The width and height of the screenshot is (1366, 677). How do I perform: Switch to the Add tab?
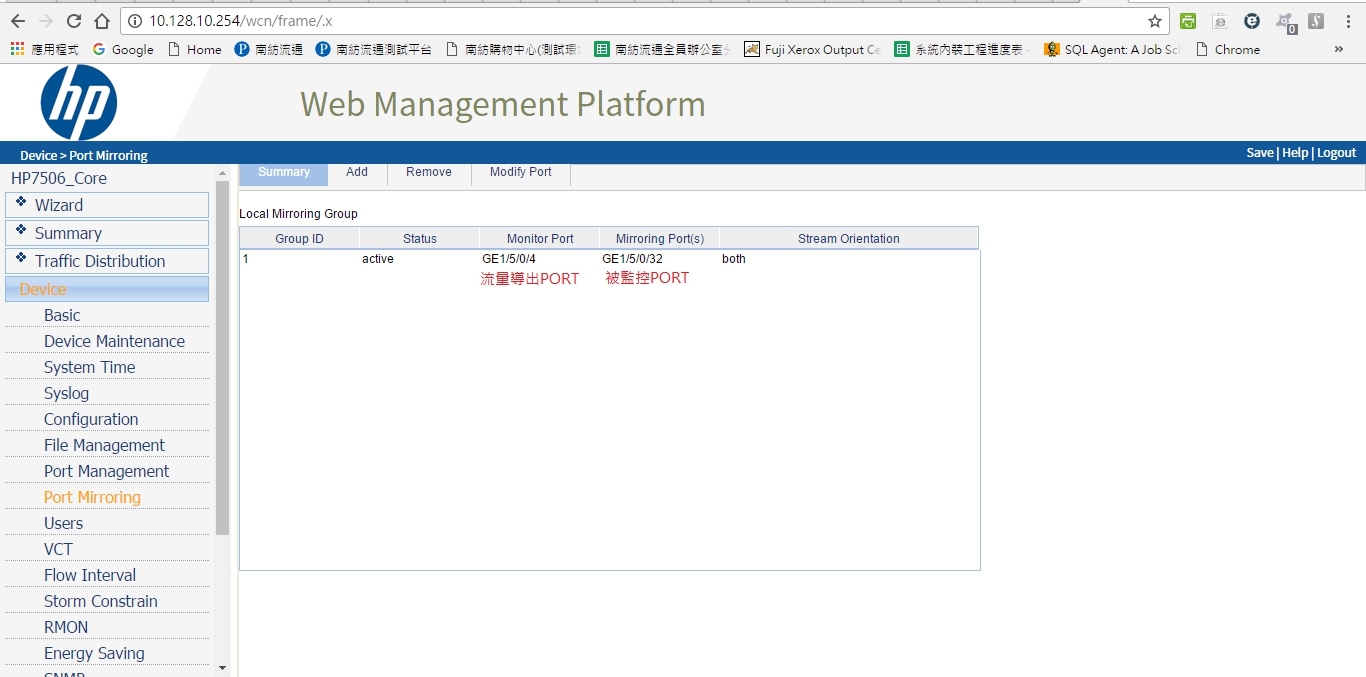pyautogui.click(x=357, y=172)
